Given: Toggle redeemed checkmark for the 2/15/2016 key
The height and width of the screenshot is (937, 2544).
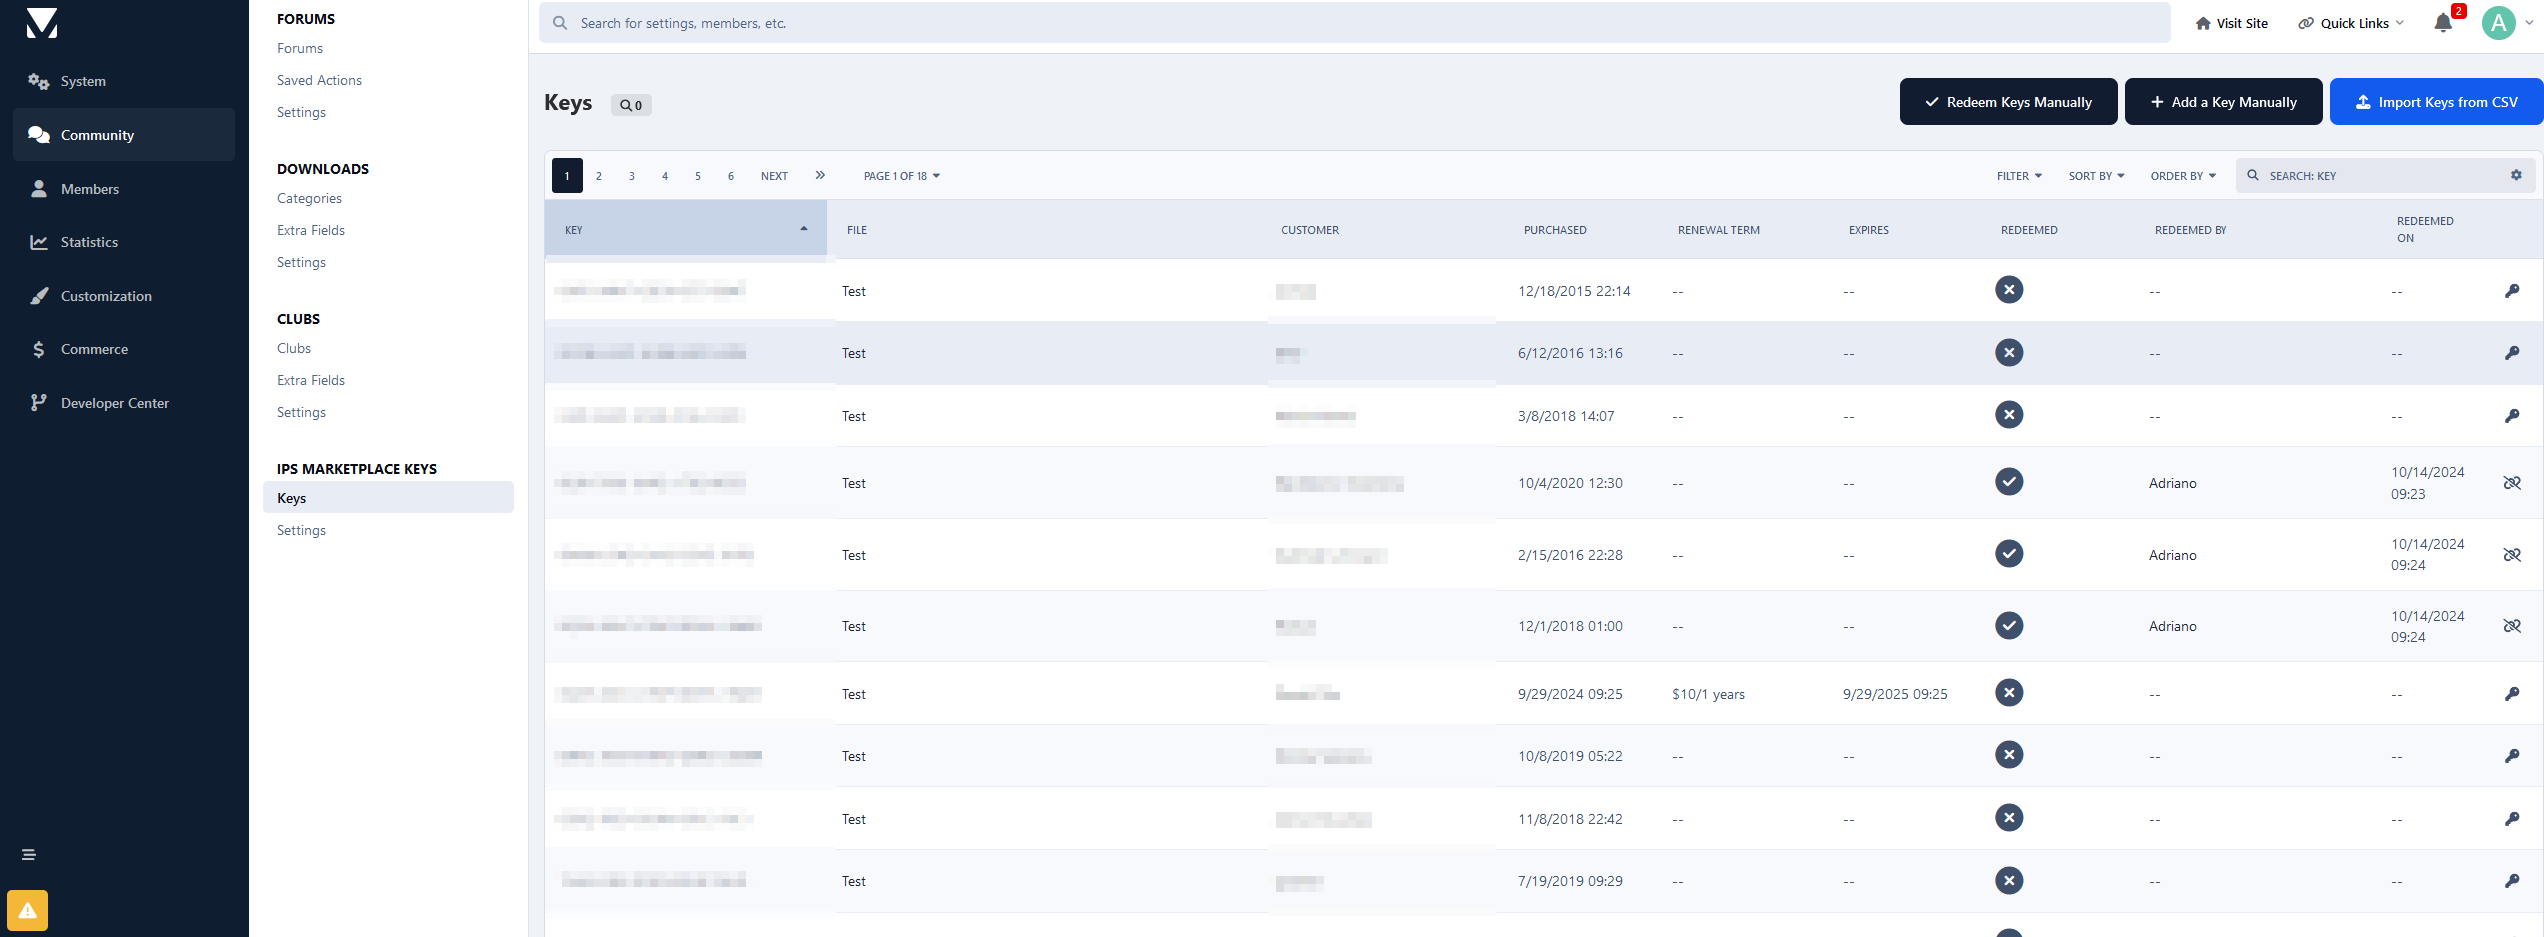Looking at the screenshot, I should point(2009,554).
